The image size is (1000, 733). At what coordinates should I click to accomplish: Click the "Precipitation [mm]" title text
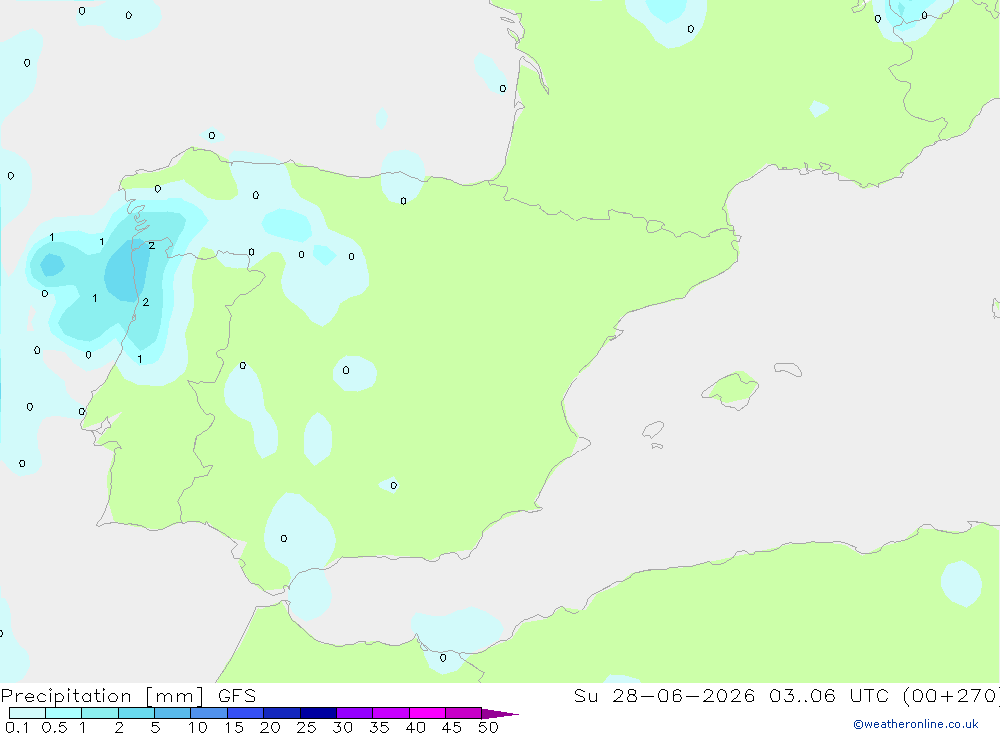click(x=102, y=696)
